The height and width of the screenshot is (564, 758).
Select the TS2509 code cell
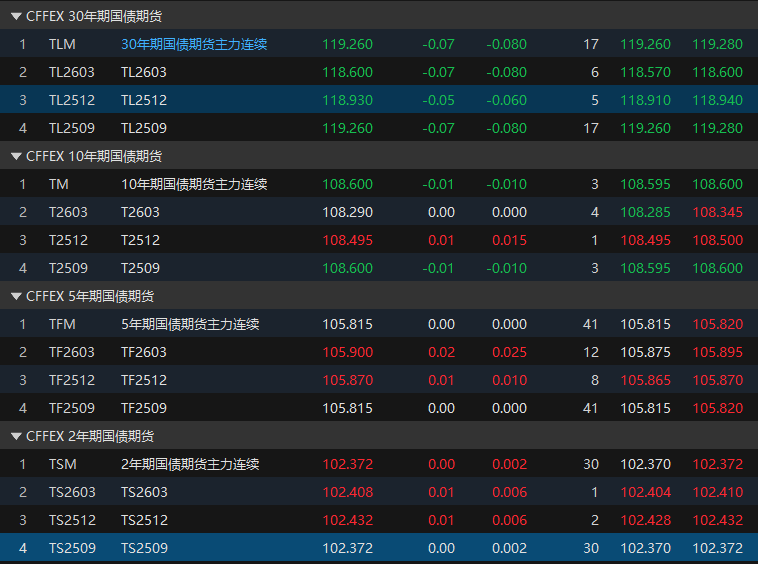[x=72, y=549]
